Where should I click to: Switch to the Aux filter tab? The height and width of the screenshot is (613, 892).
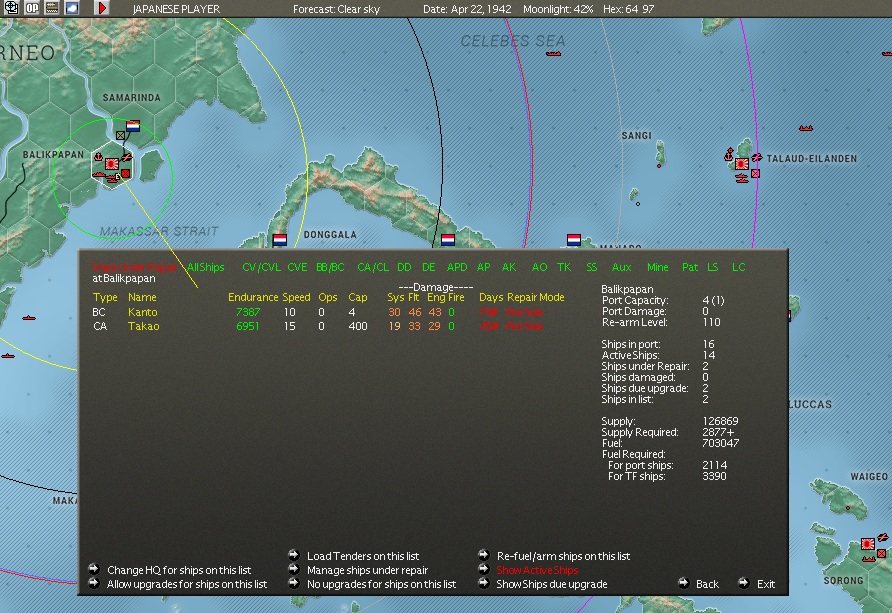tap(621, 267)
